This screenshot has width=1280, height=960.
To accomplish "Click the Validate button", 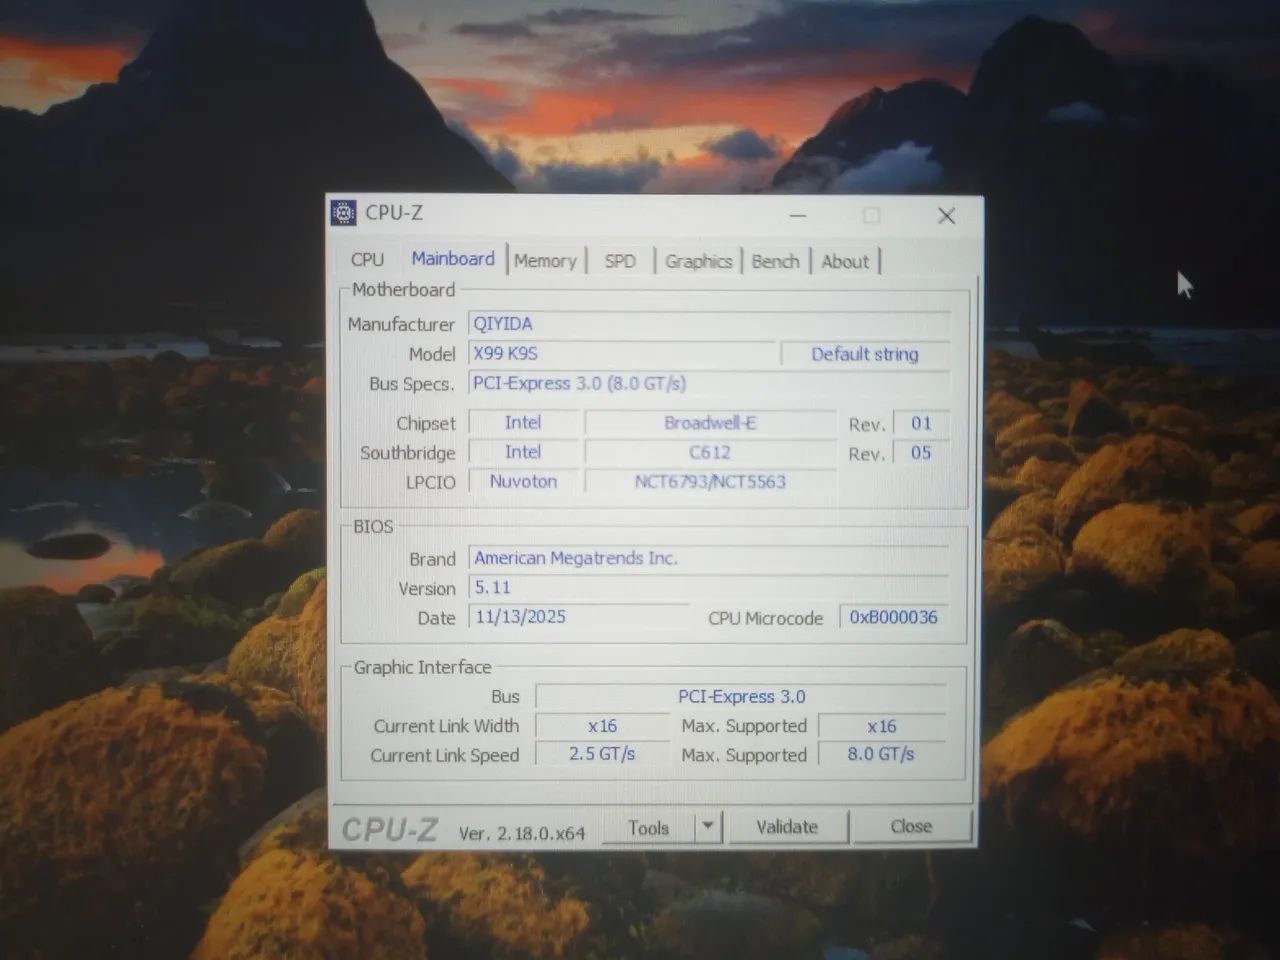I will (788, 826).
